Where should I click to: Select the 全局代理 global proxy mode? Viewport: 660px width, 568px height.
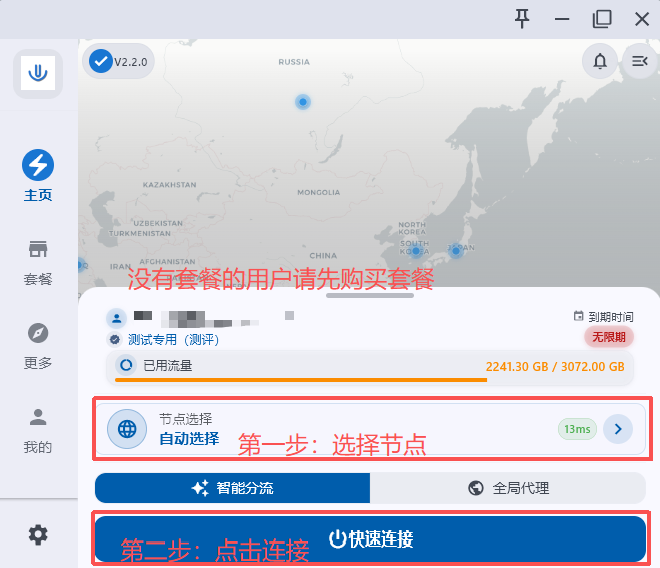click(x=508, y=488)
